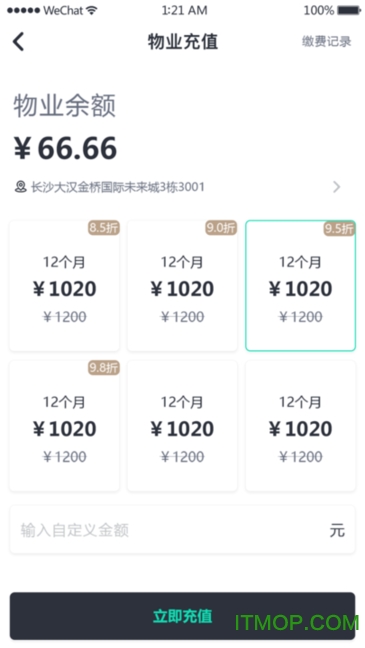Select bottom middle 12个月 plan without discount
The width and height of the screenshot is (365, 648).
click(182, 426)
